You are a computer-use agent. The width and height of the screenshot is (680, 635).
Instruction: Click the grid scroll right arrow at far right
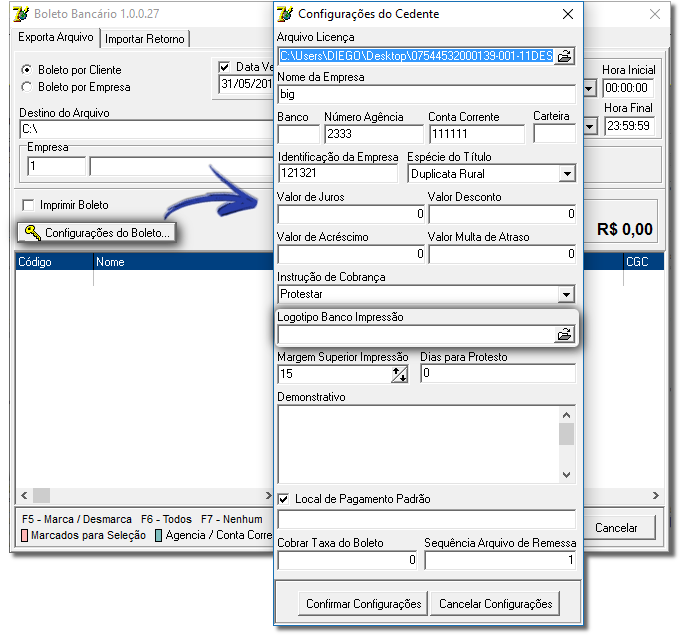(x=656, y=495)
